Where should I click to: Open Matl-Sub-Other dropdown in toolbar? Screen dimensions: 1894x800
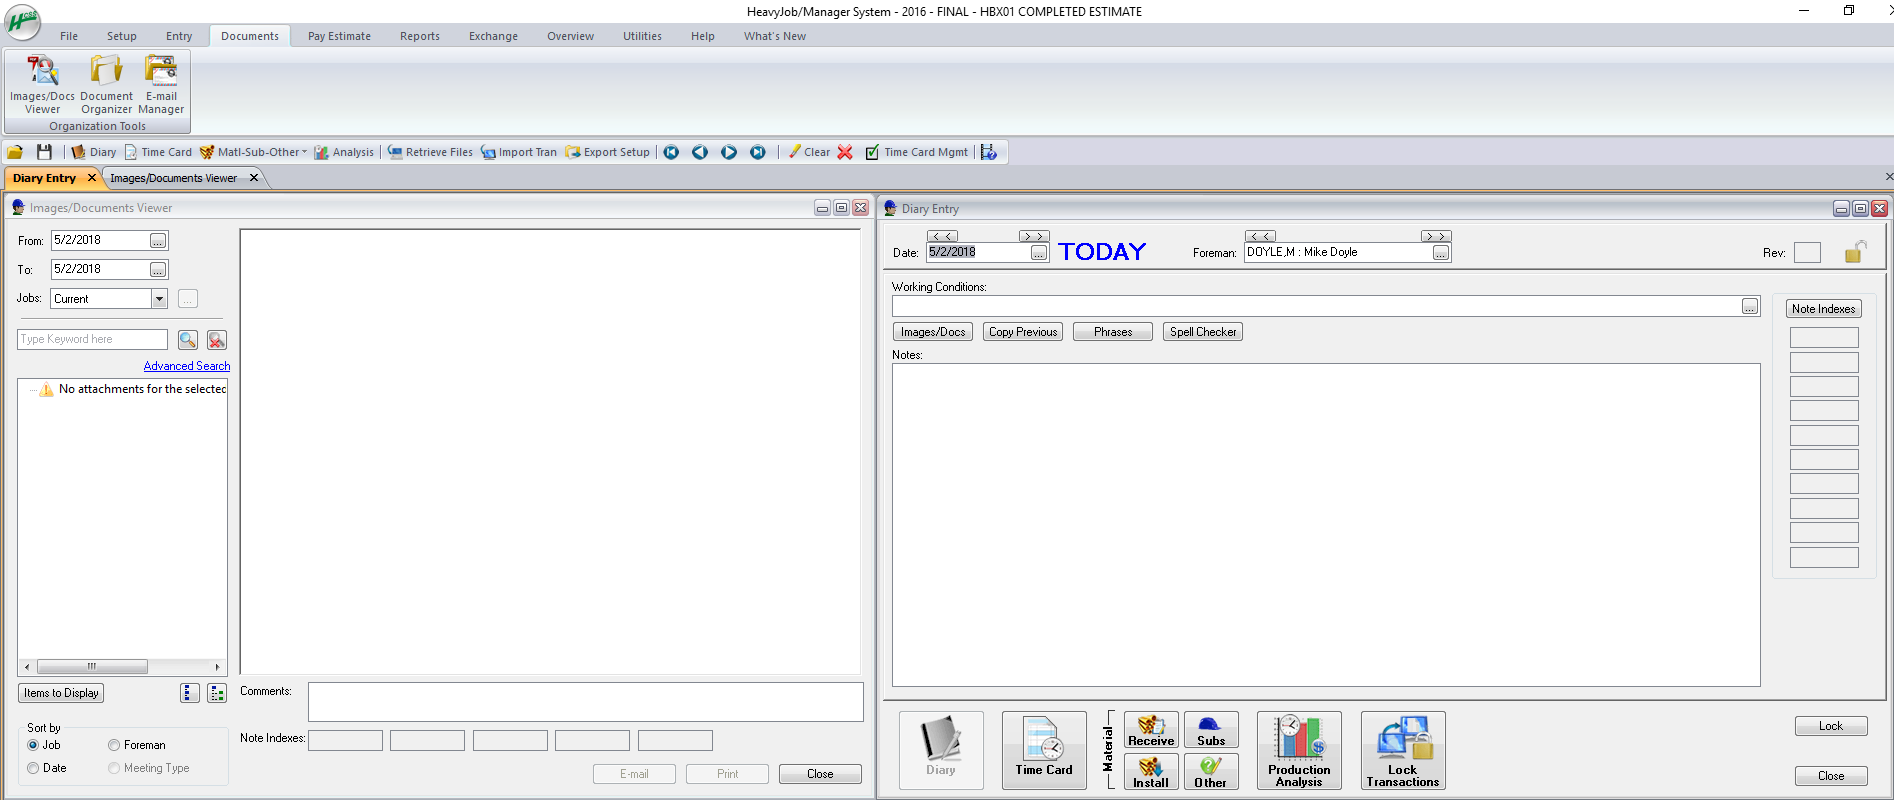click(254, 152)
